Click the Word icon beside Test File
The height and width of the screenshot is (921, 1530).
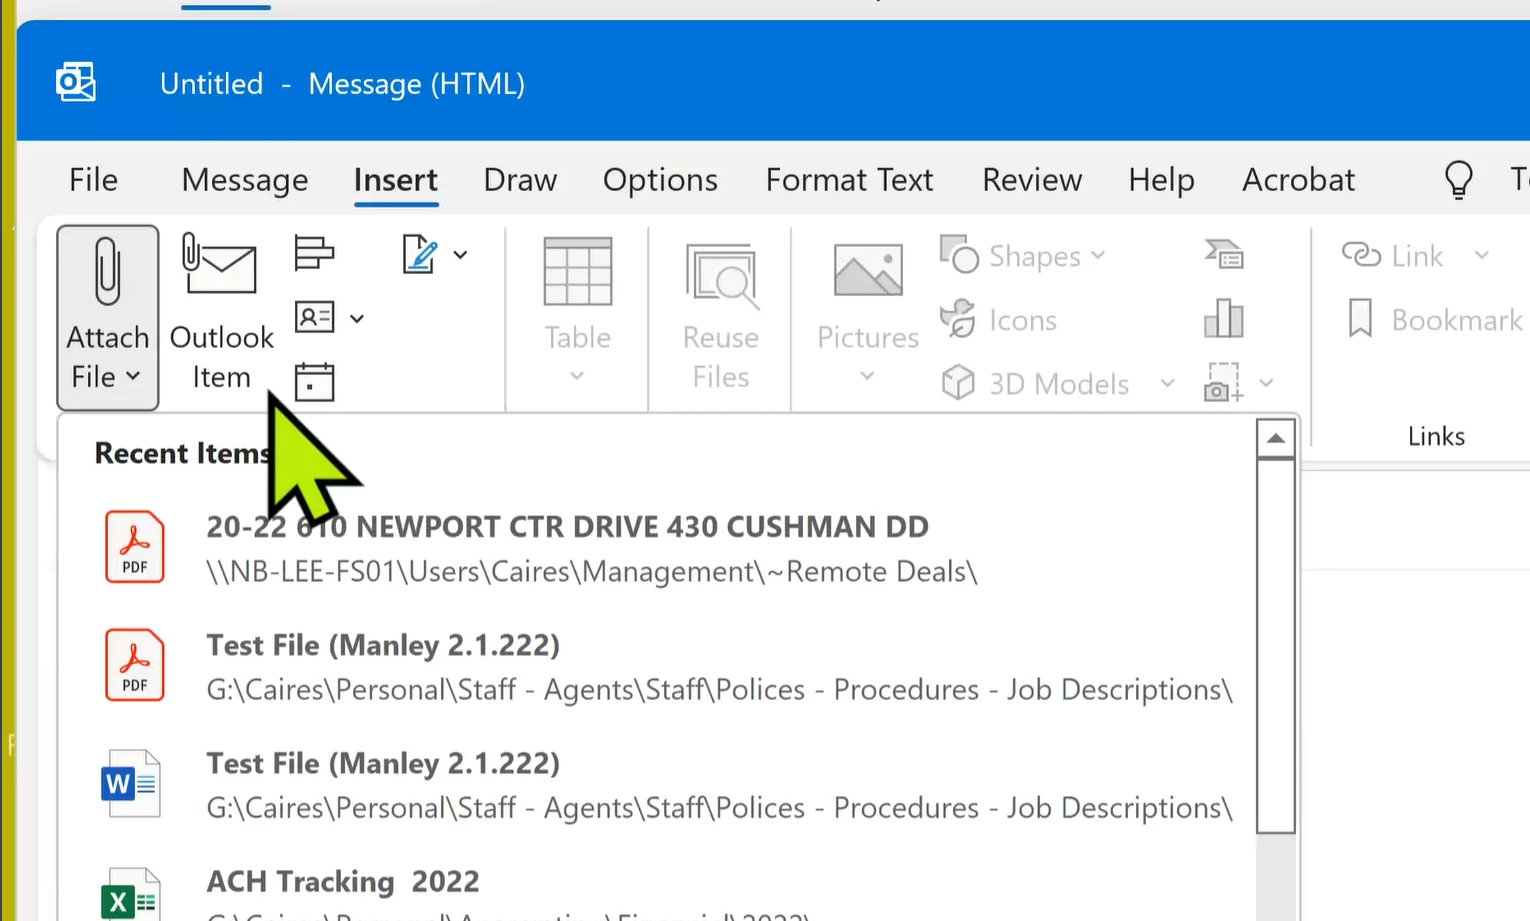[131, 783]
